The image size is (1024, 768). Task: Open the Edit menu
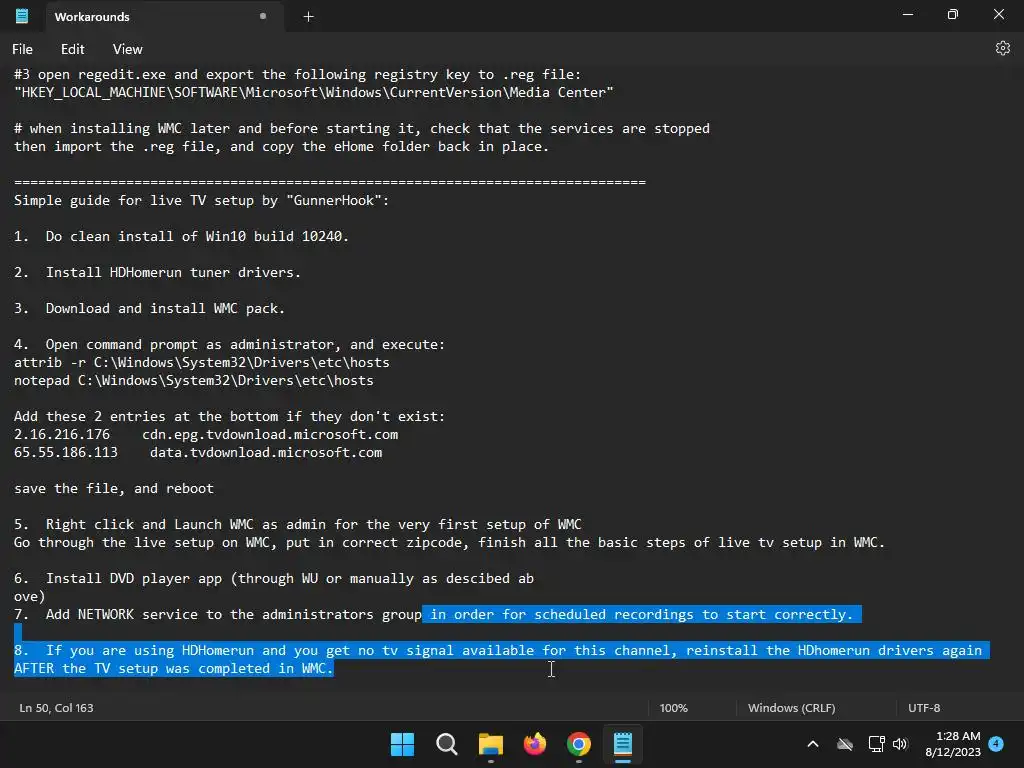(72, 49)
